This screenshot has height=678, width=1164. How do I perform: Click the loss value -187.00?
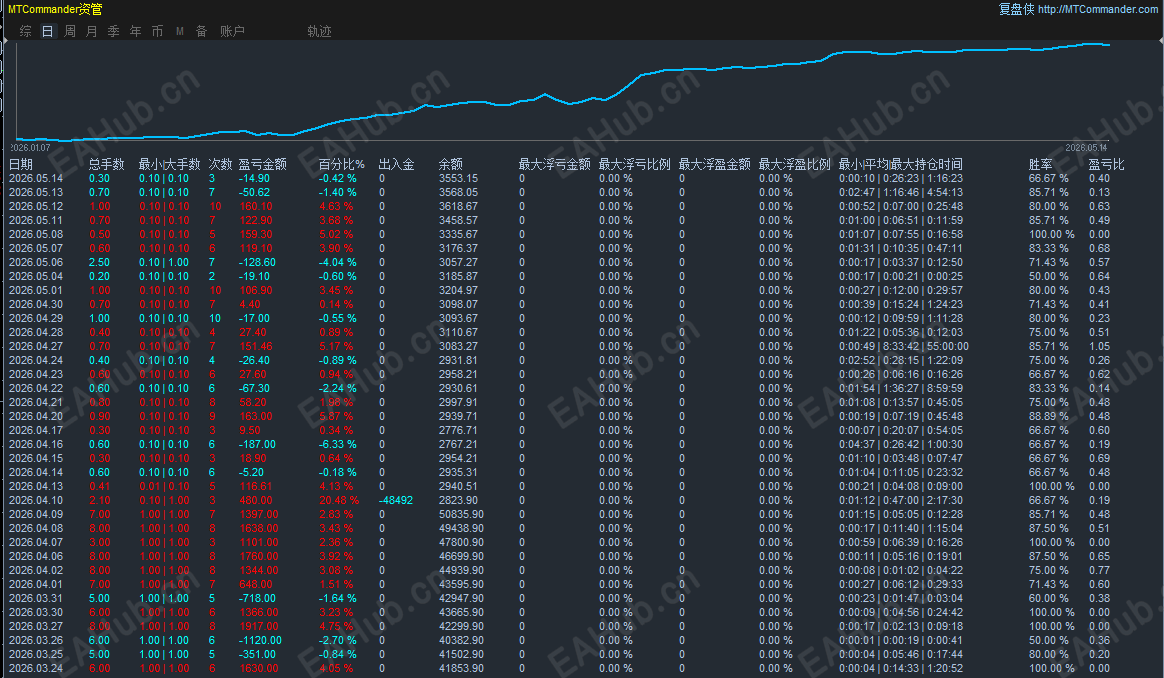click(x=257, y=445)
